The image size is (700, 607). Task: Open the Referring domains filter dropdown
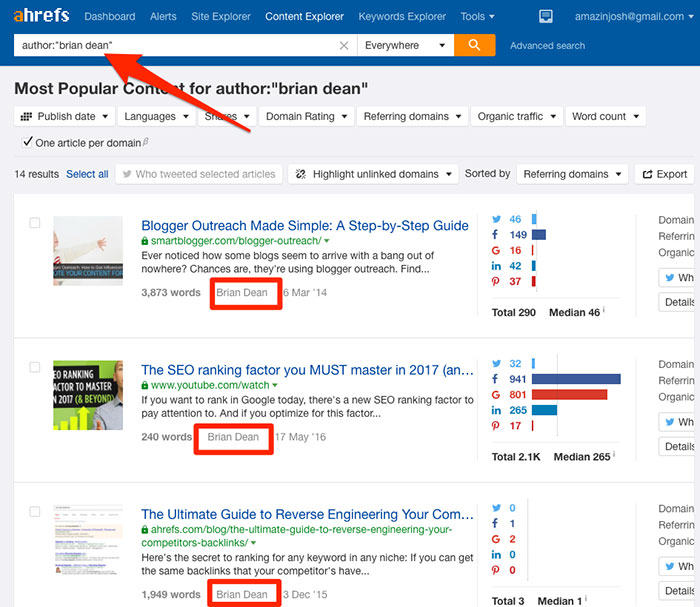click(412, 116)
